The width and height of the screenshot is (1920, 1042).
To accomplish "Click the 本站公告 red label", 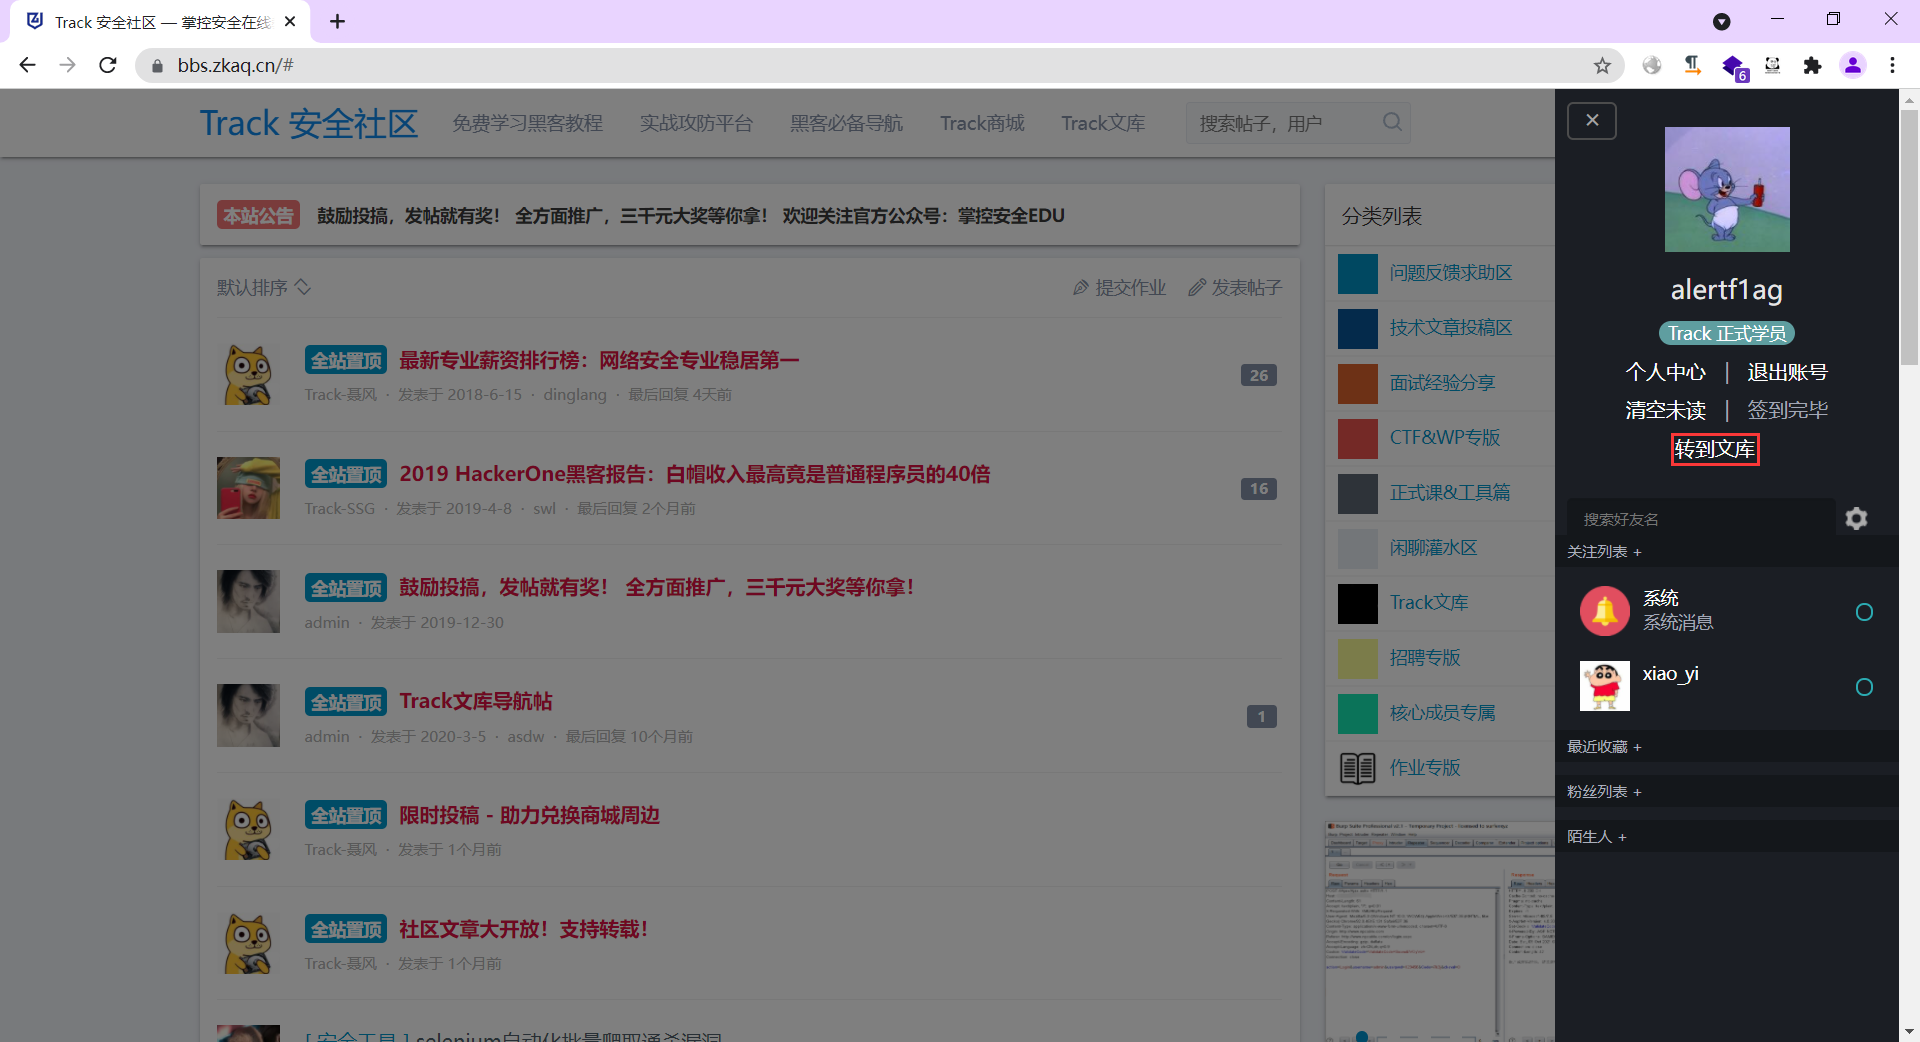I will (258, 216).
